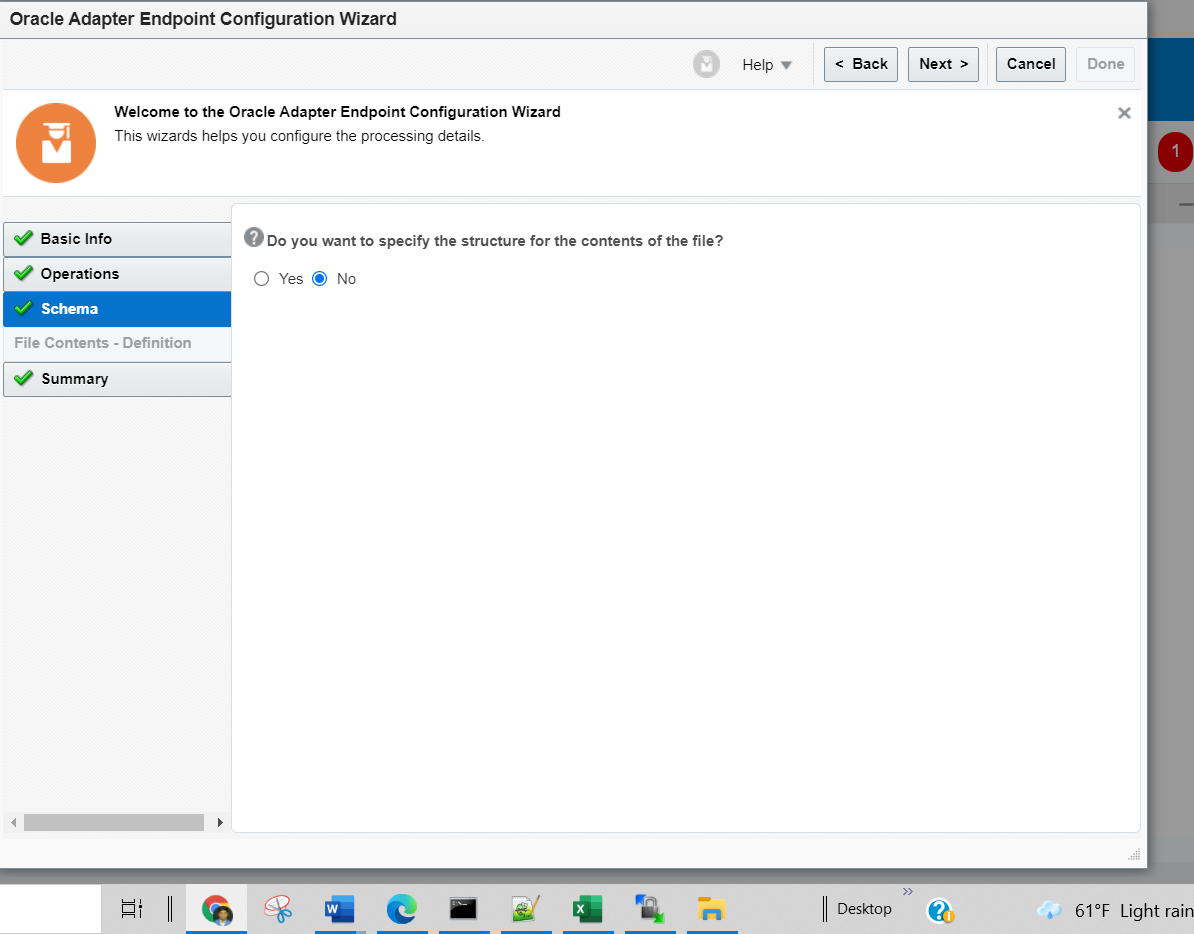Open Snipping Tool from the taskbar
Viewport: 1194px width, 934px height.
point(278,909)
